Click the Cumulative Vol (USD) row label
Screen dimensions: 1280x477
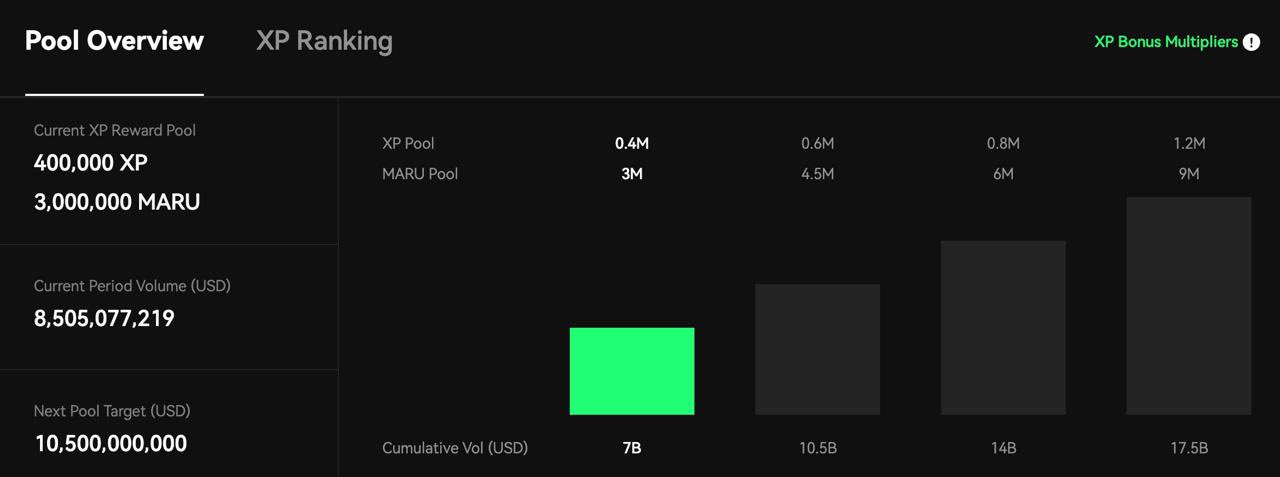(x=455, y=448)
